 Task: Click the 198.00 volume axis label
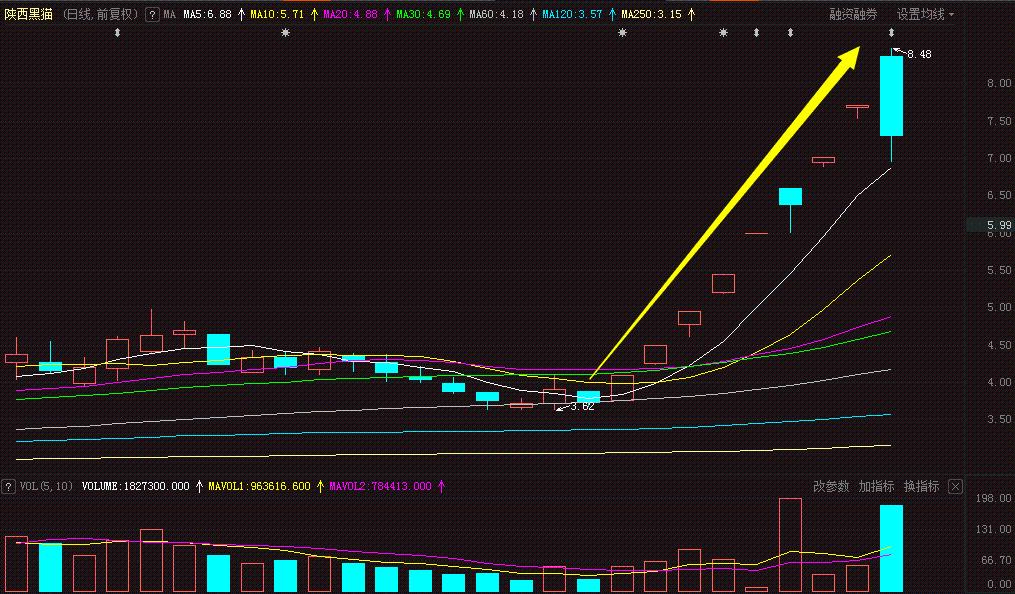coord(993,498)
